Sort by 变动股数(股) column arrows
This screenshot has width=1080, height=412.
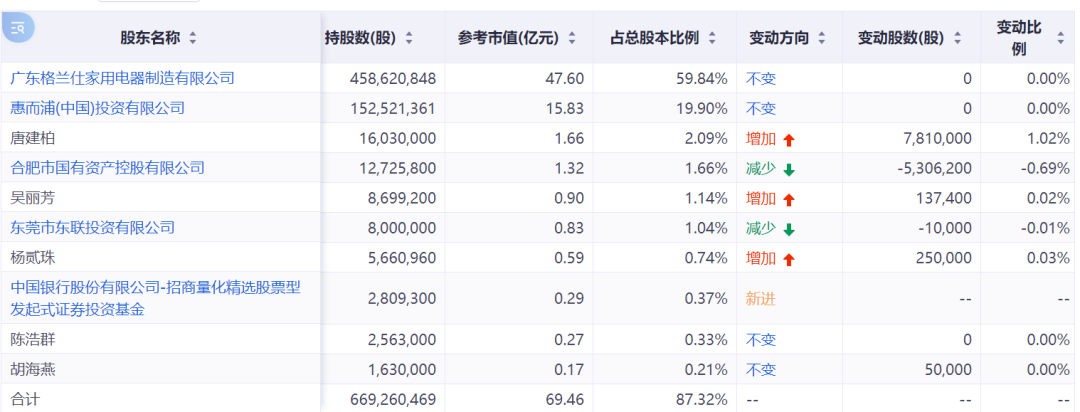(x=957, y=39)
